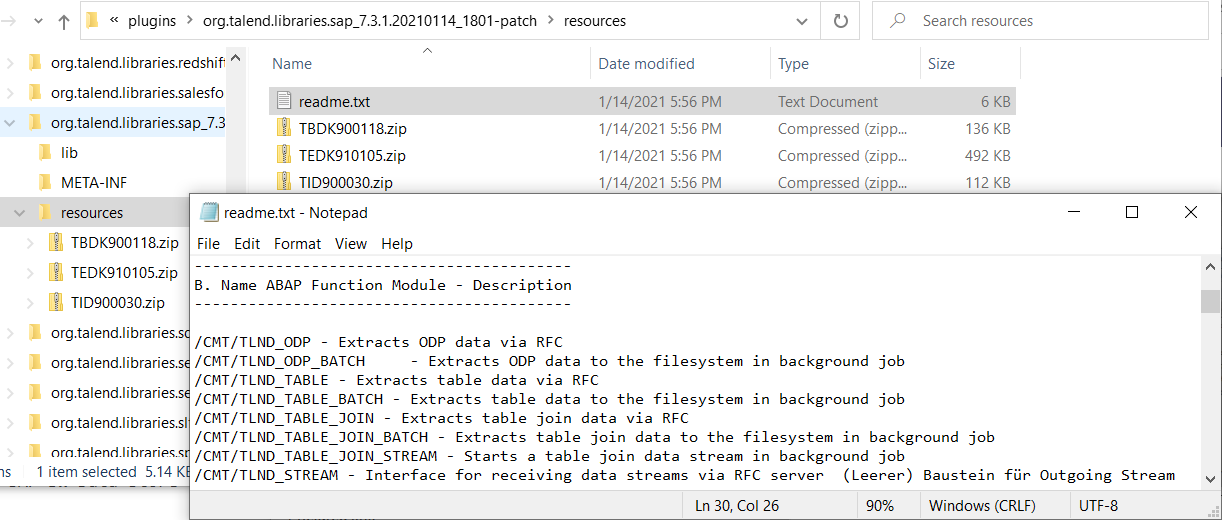
Task: Open the Recent locations dropdown arrow
Action: (x=38, y=21)
